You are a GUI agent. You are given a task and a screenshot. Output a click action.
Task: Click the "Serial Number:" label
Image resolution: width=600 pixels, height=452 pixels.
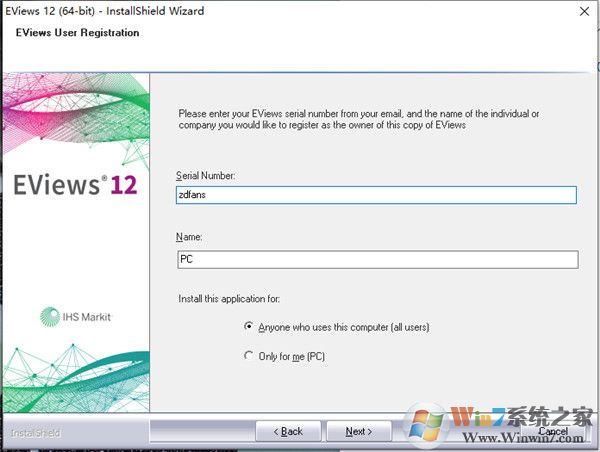205,176
